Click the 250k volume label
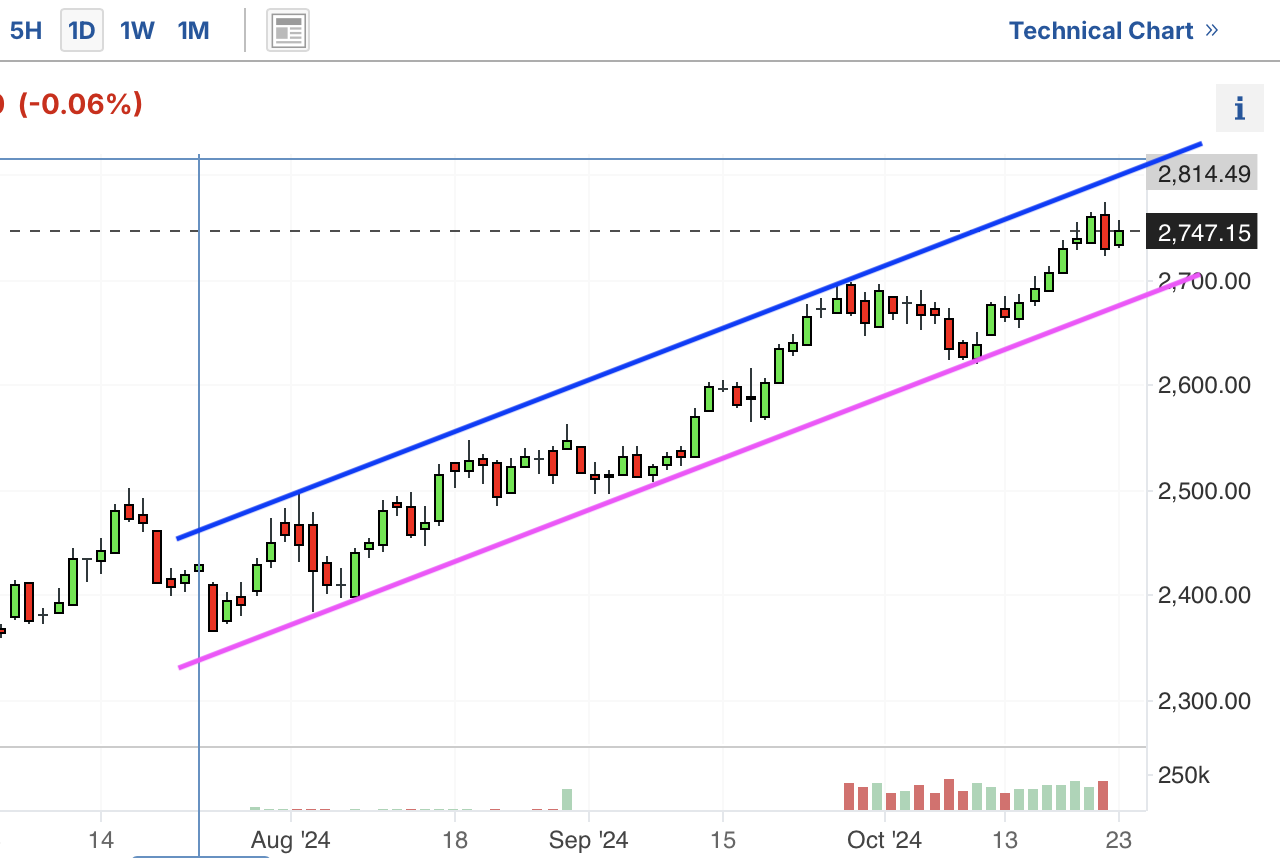This screenshot has width=1280, height=858. [x=1184, y=776]
